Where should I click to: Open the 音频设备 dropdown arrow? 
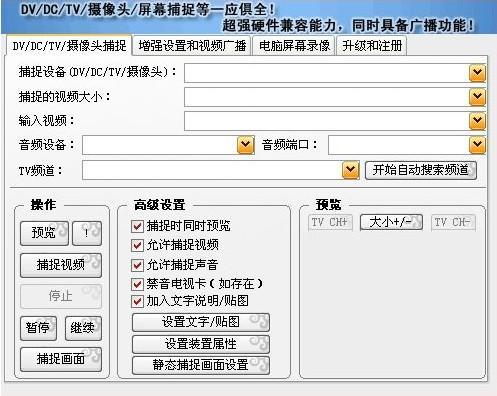pos(246,145)
